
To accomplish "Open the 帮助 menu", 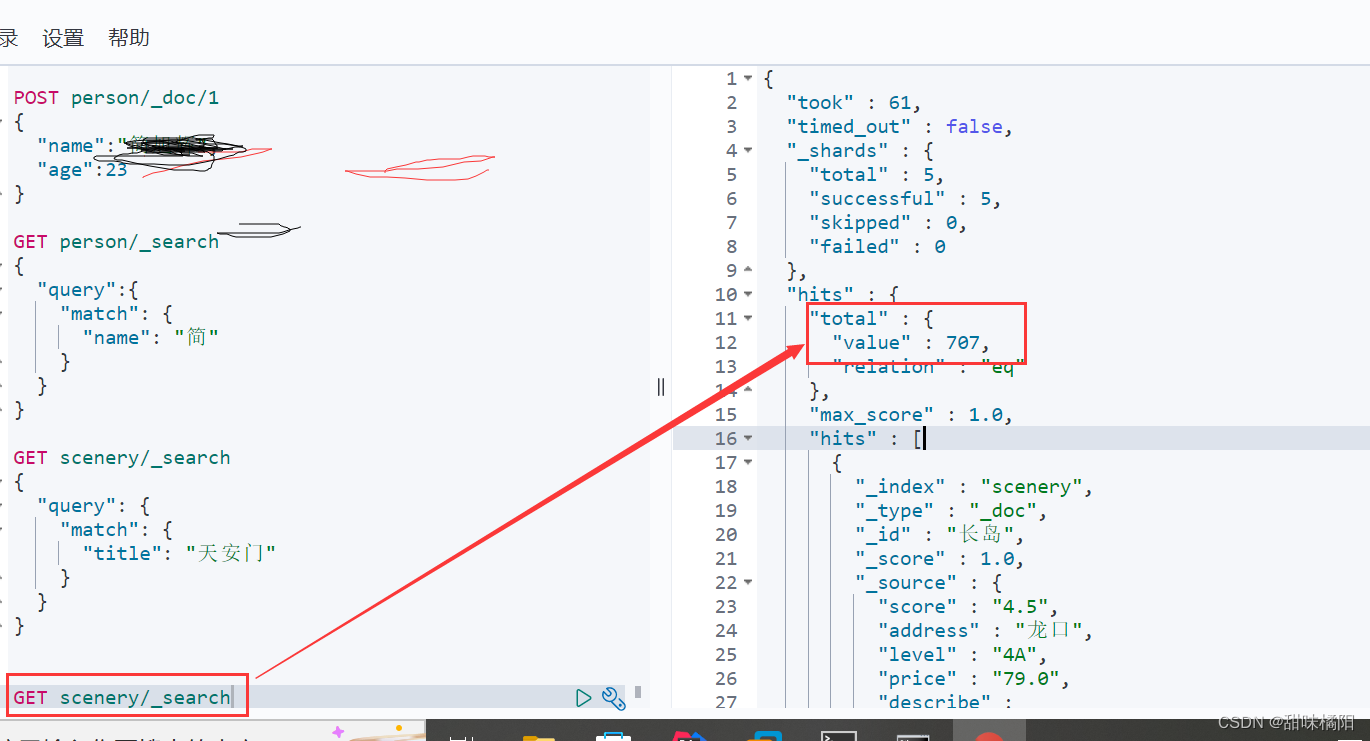I will (x=129, y=38).
